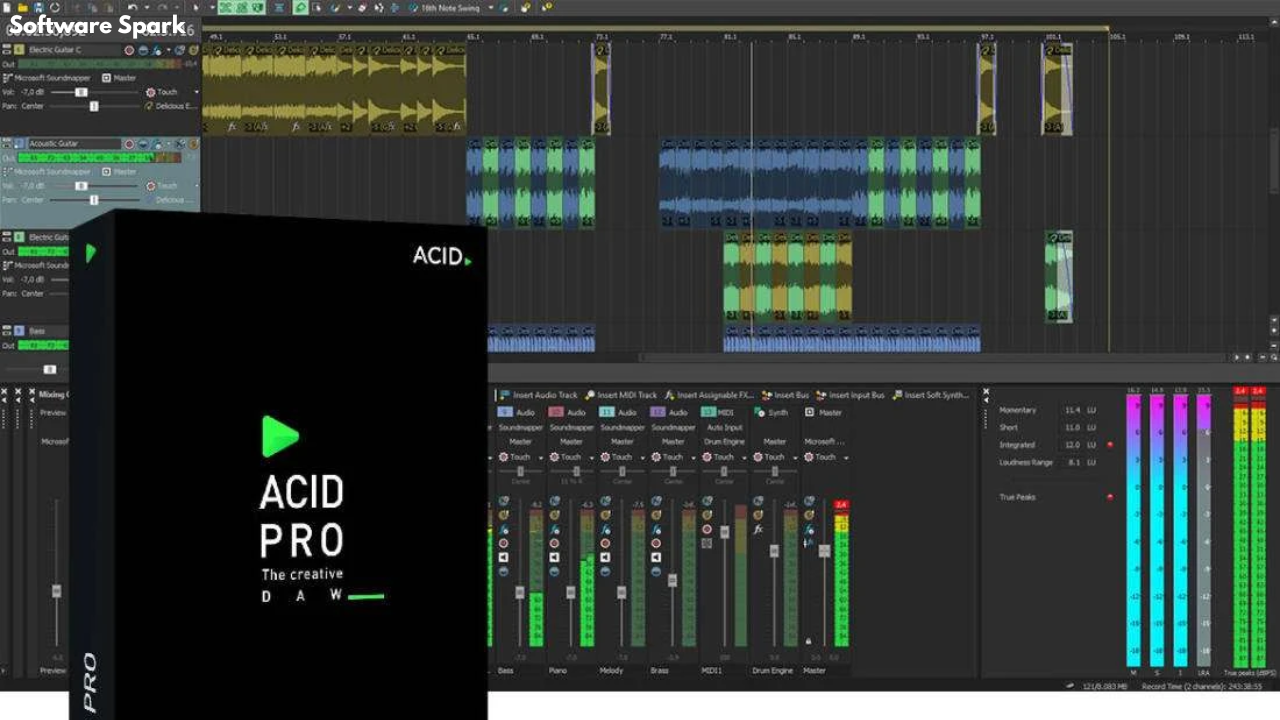1280x720 pixels.
Task: Open Touch dropdown arrow on Melody channel
Action: click(642, 457)
